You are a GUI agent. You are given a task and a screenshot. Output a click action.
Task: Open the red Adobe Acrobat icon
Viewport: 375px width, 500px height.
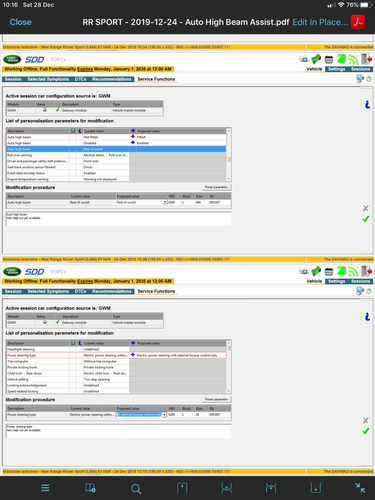(x=358, y=22)
